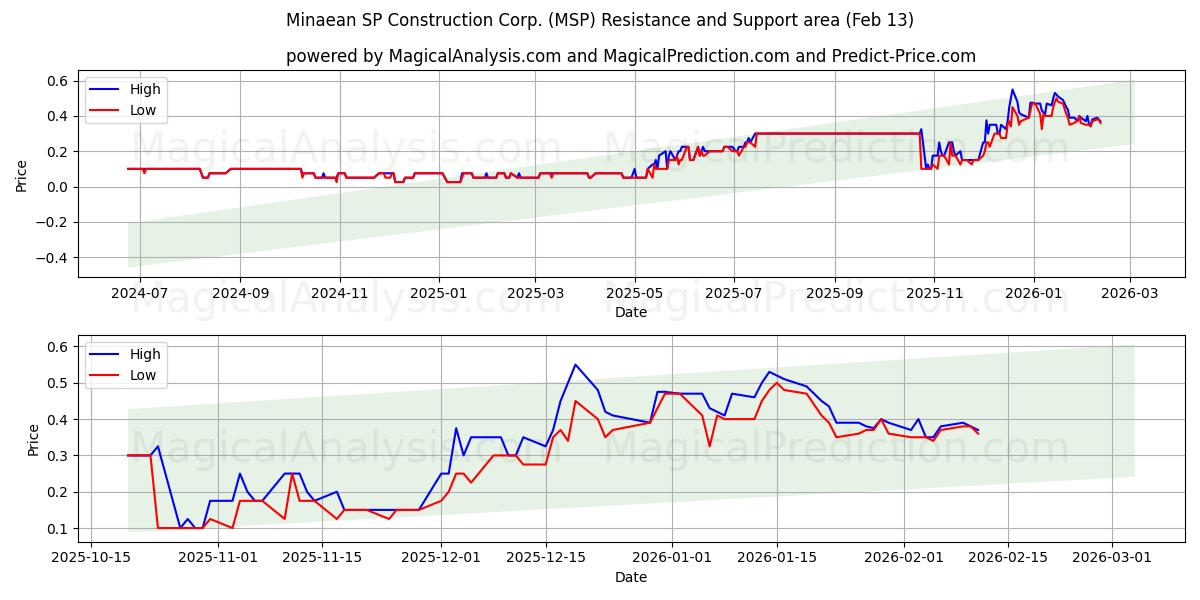The width and height of the screenshot is (1200, 600).
Task: Click the '2024-11' tick label
Action: click(x=340, y=293)
